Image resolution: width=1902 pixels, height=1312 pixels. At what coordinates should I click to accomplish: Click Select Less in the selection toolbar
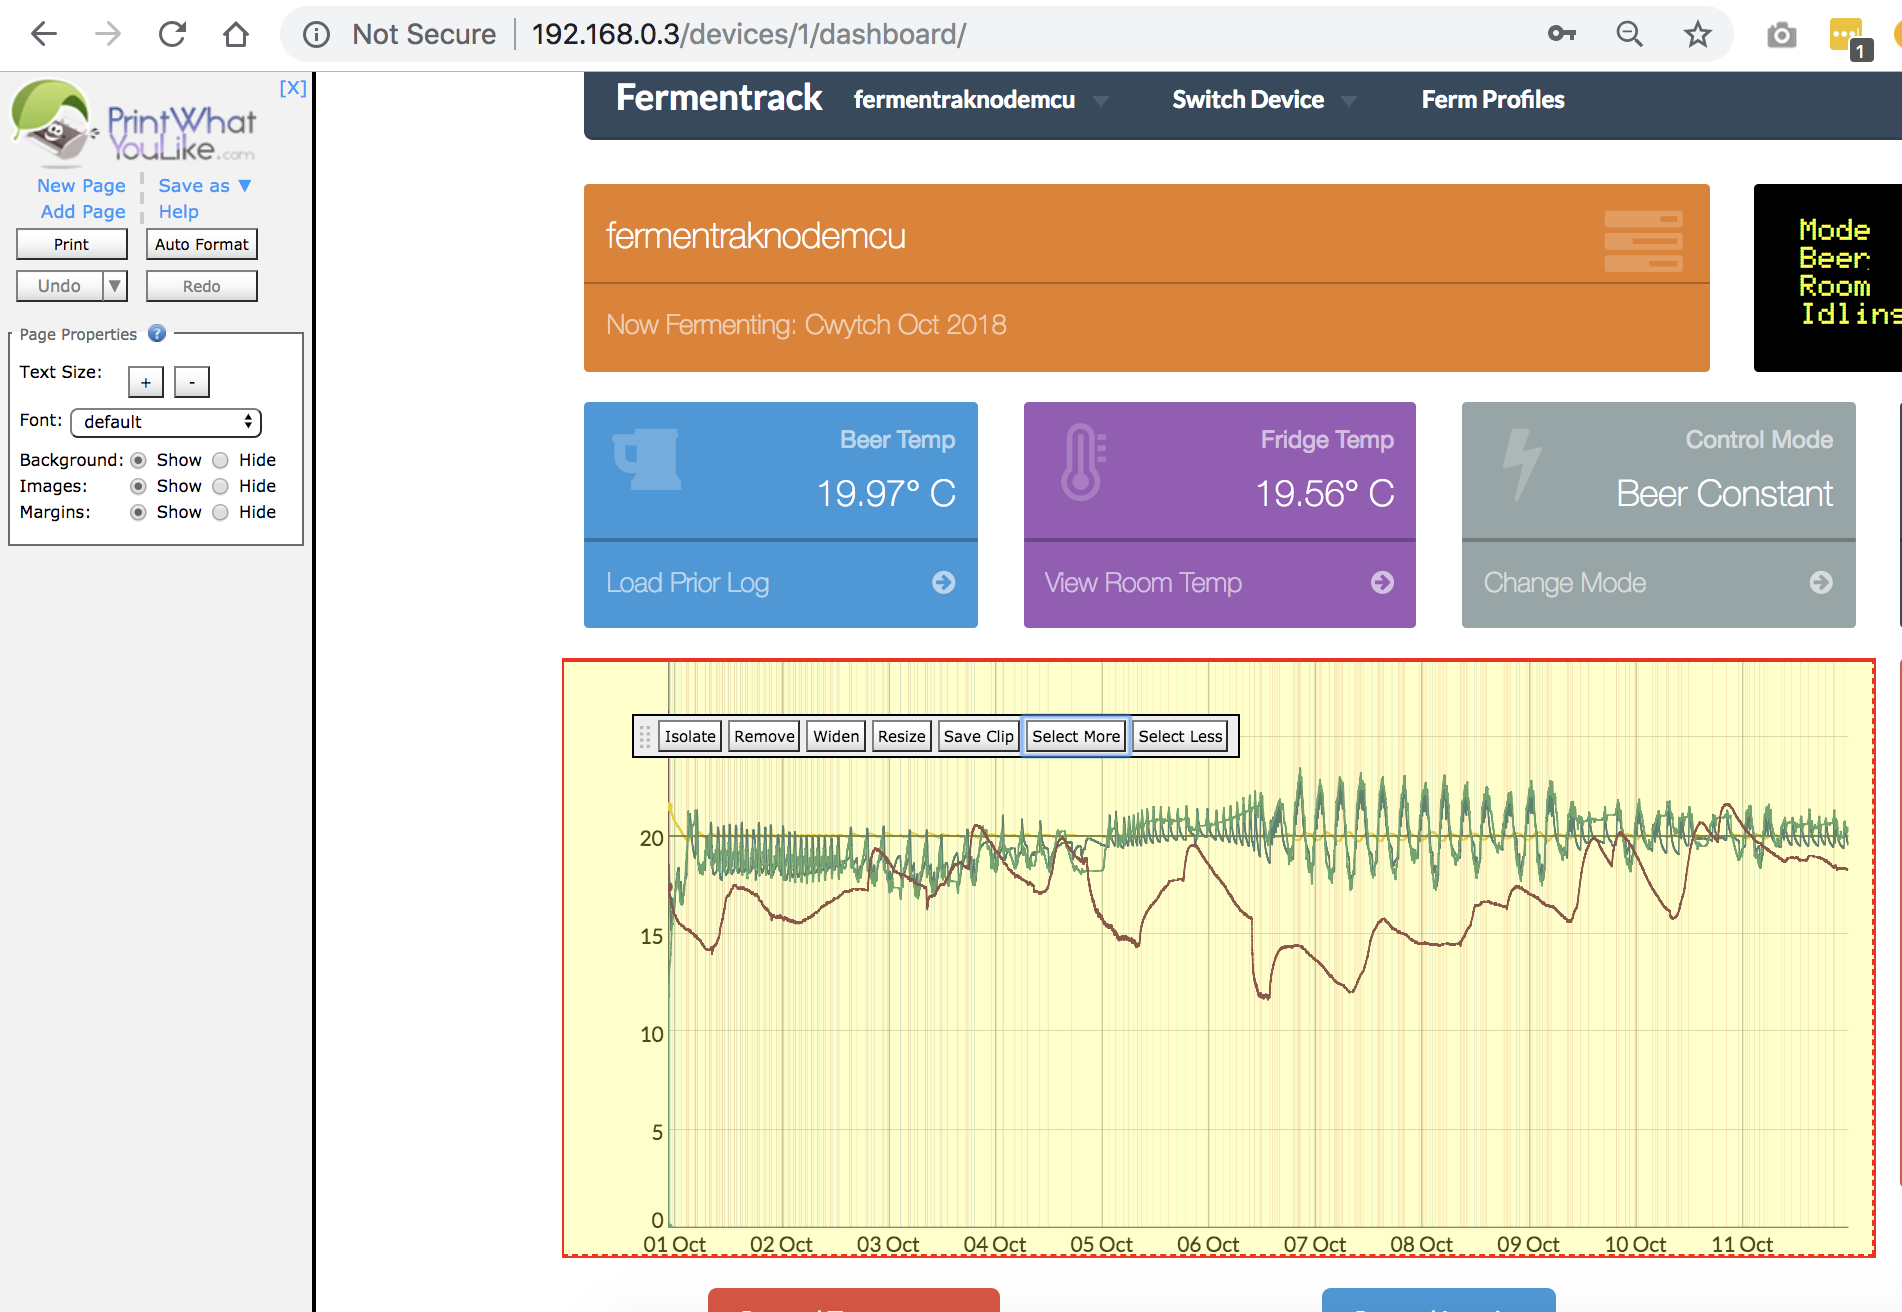1180,736
